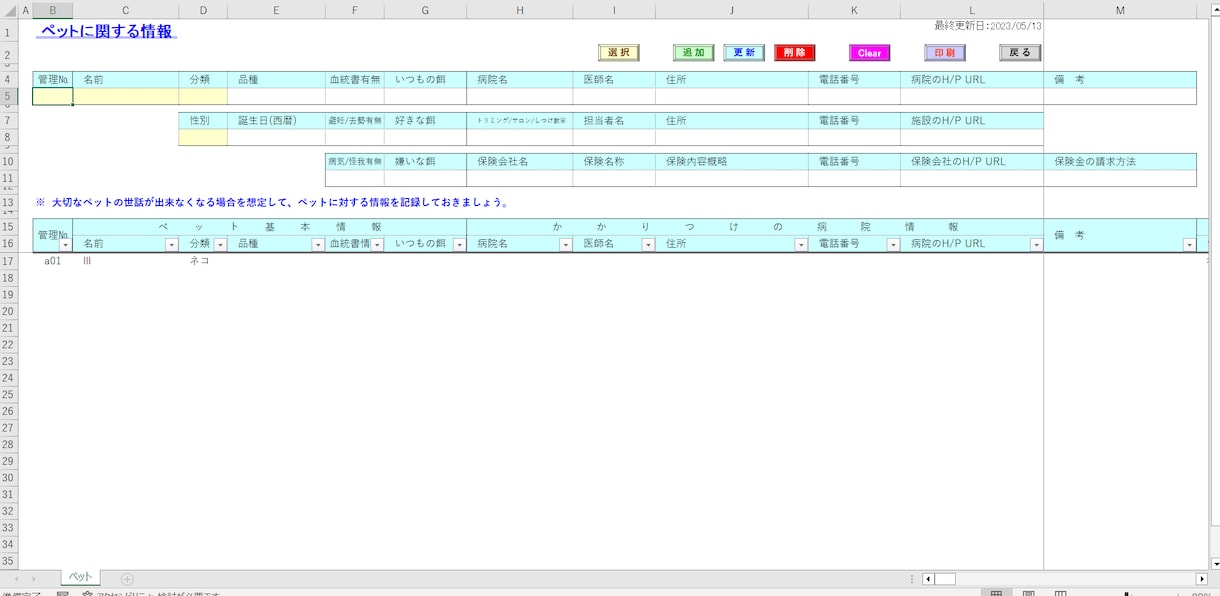Click the 備考 input cell in row 5

point(1120,97)
